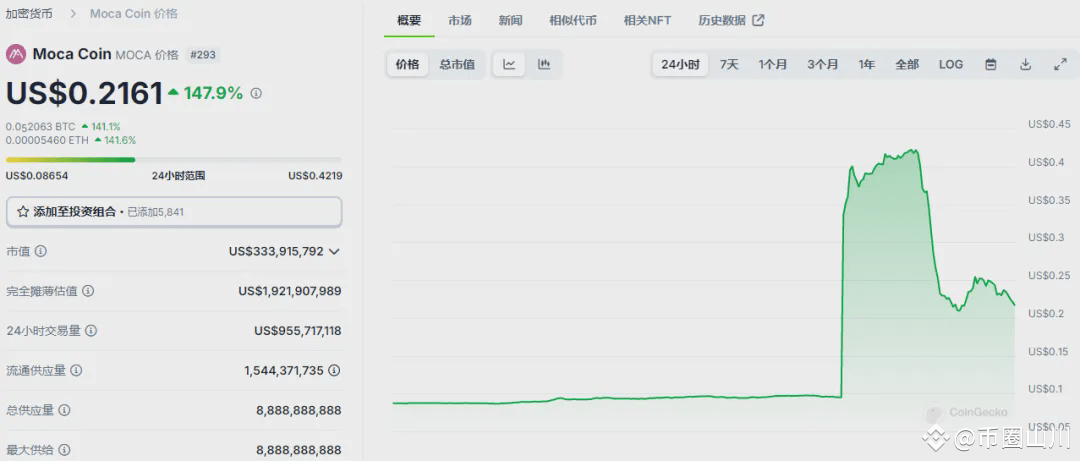This screenshot has height=461, width=1080.
Task: Show info tooltip for 流通供应量 label
Action: click(x=76, y=371)
